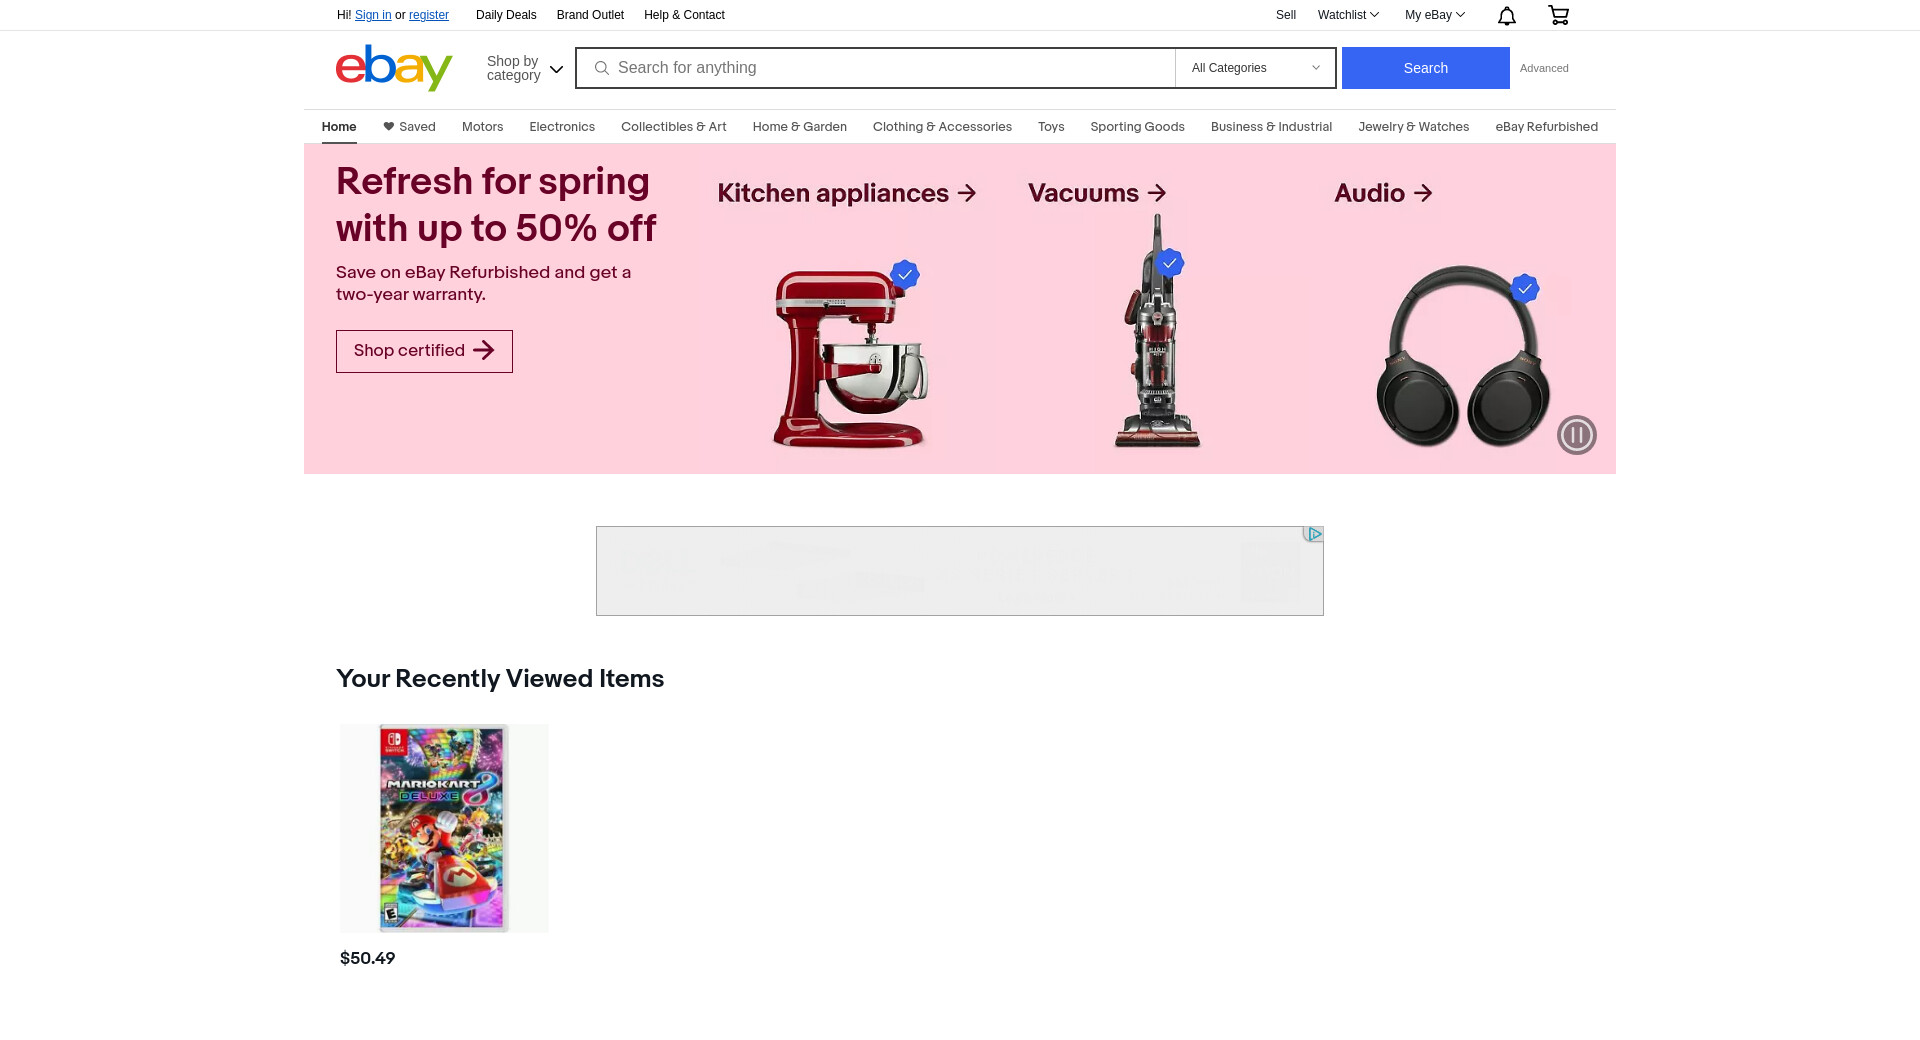Expand the Watchlist dropdown
Image resolution: width=1920 pixels, height=1040 pixels.
tap(1348, 15)
